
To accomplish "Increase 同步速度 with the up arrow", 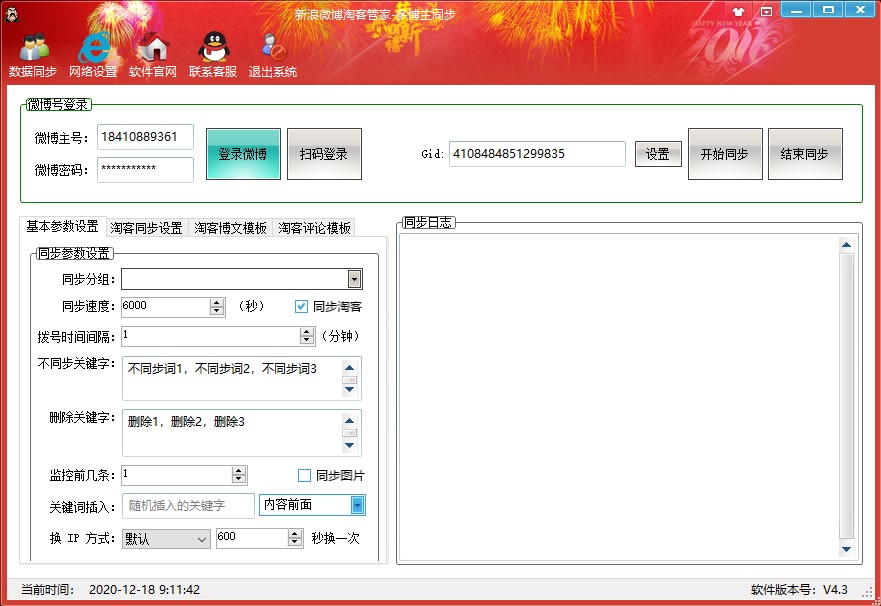I will pyautogui.click(x=217, y=302).
